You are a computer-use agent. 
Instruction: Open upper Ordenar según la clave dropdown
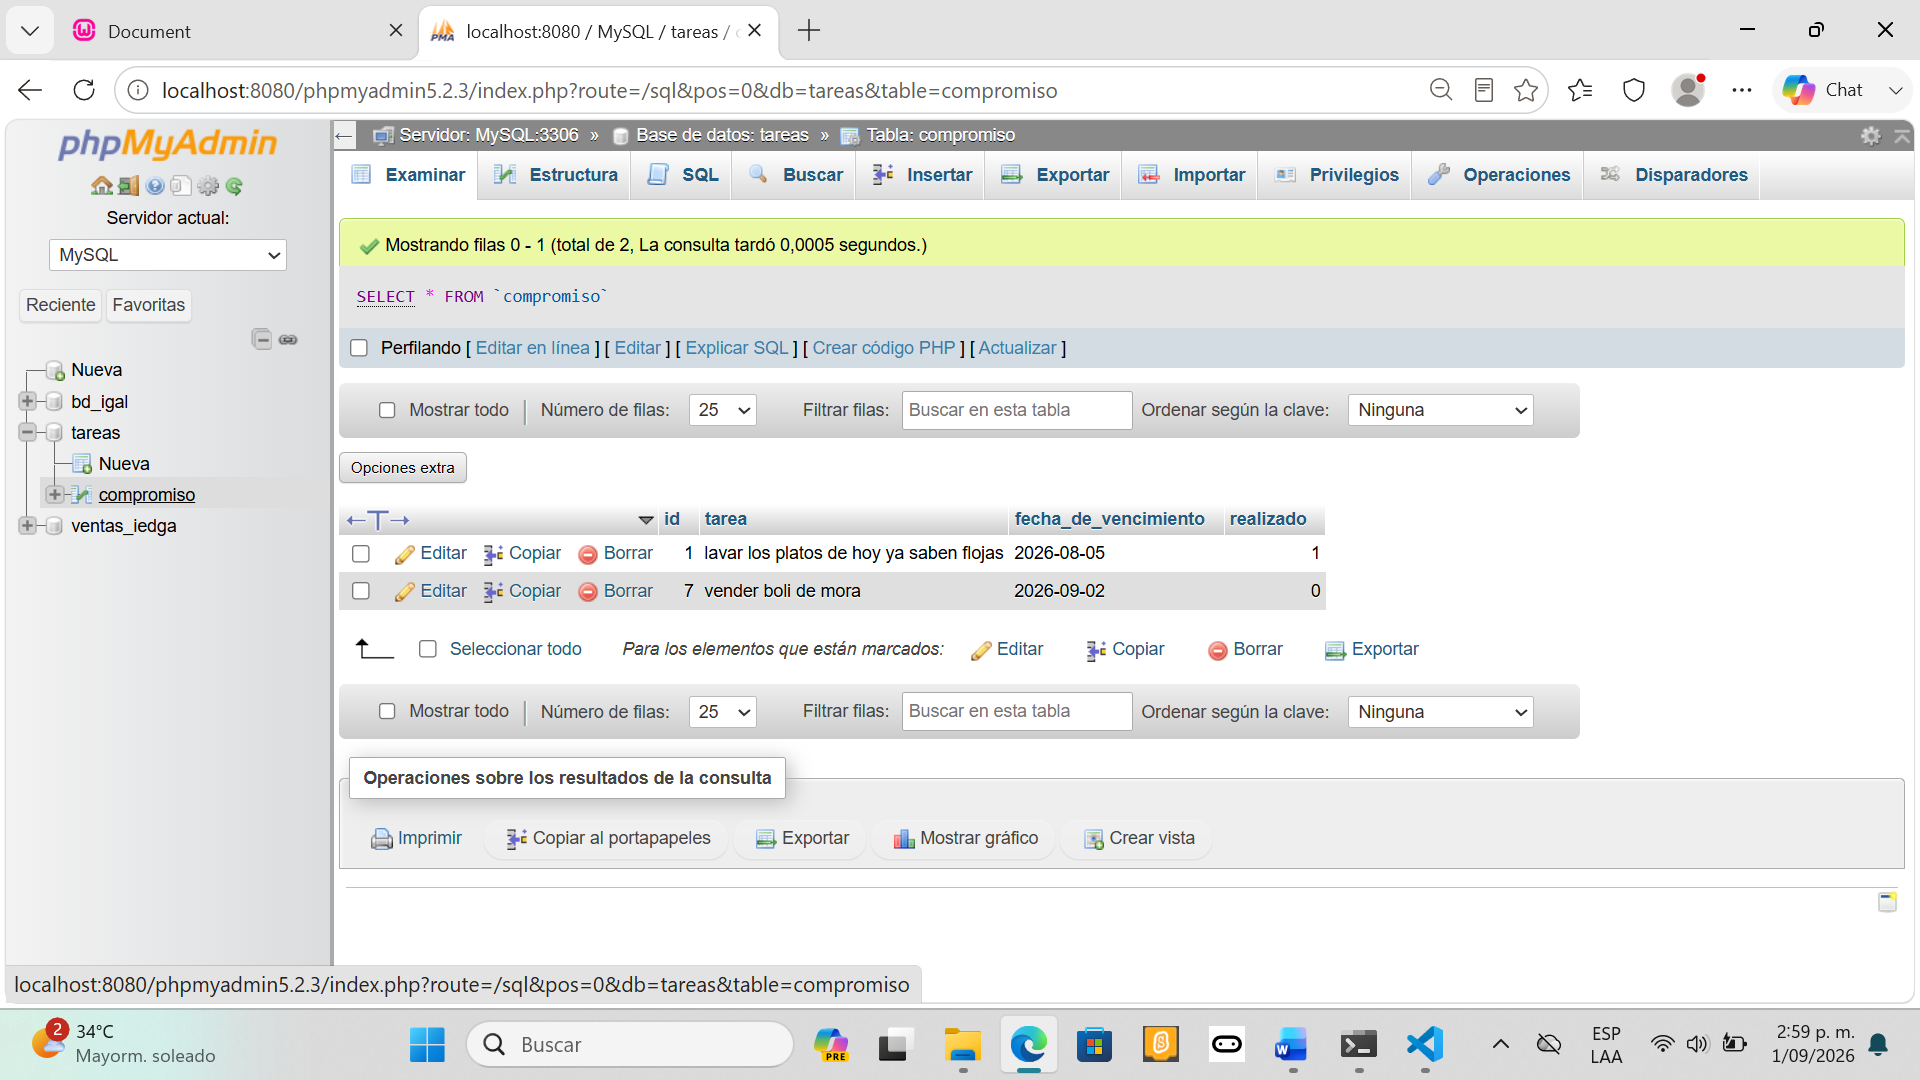click(x=1440, y=410)
